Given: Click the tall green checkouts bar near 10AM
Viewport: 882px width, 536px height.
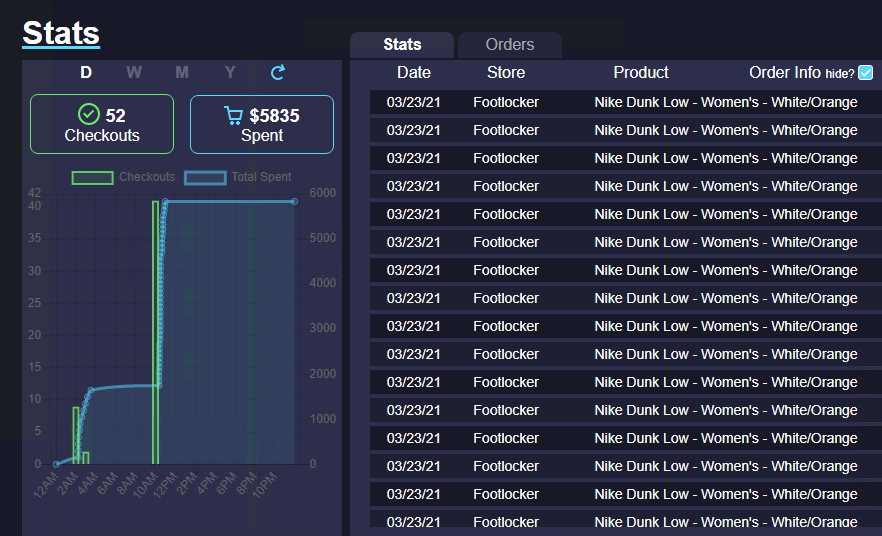Looking at the screenshot, I should pyautogui.click(x=155, y=332).
